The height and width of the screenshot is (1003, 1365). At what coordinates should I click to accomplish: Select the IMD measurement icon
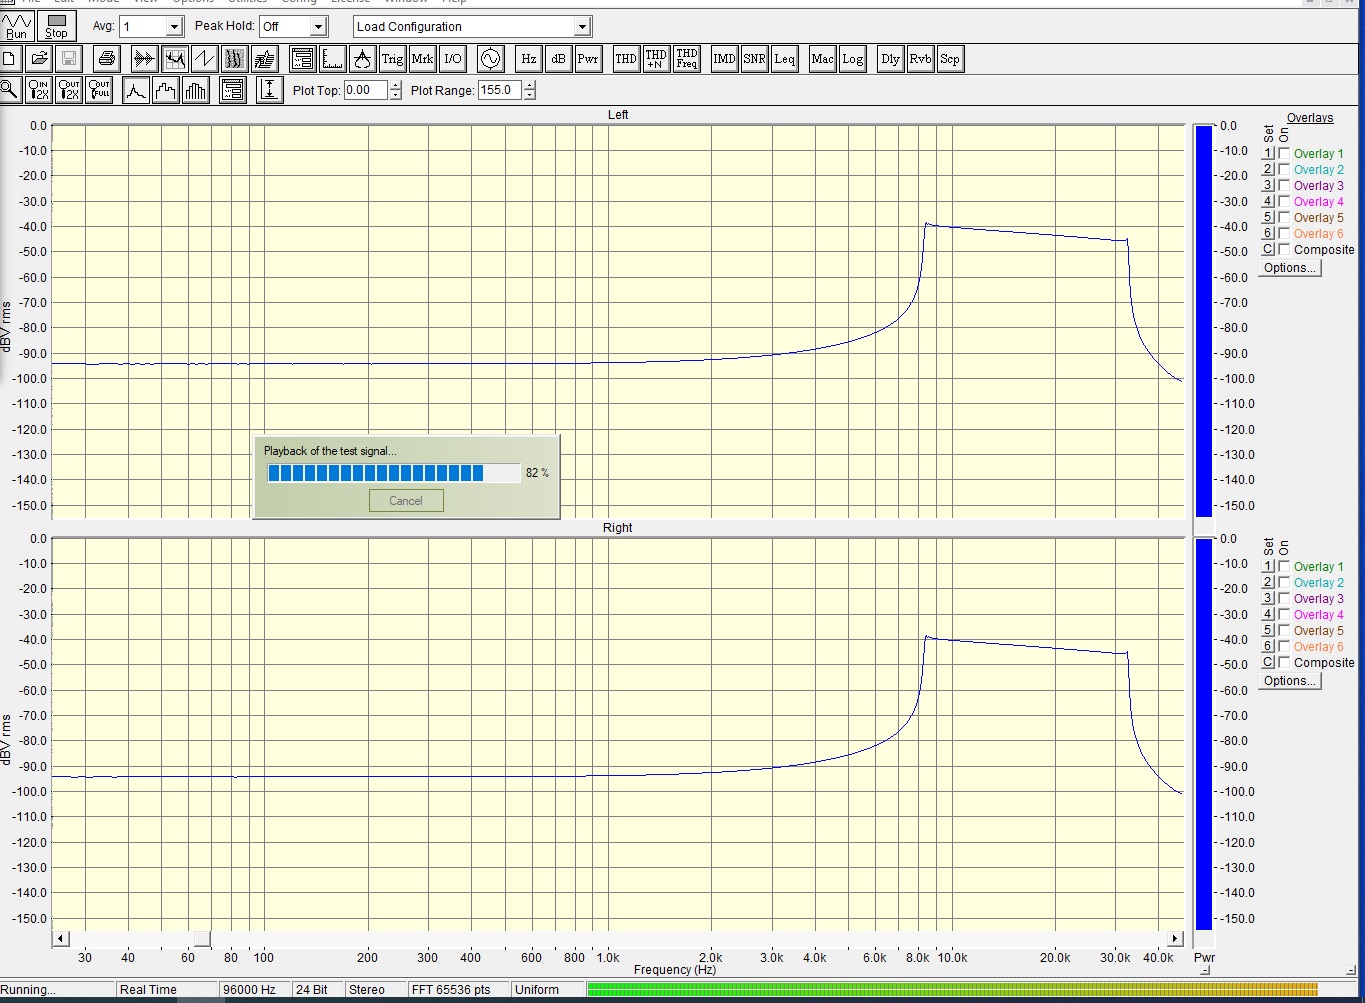pos(724,59)
